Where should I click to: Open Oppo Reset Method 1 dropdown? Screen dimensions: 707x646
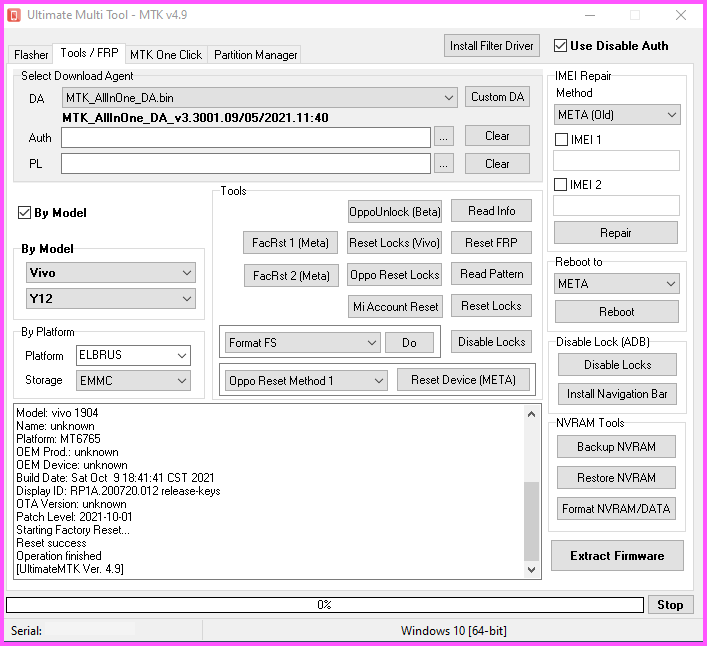pyautogui.click(x=306, y=380)
